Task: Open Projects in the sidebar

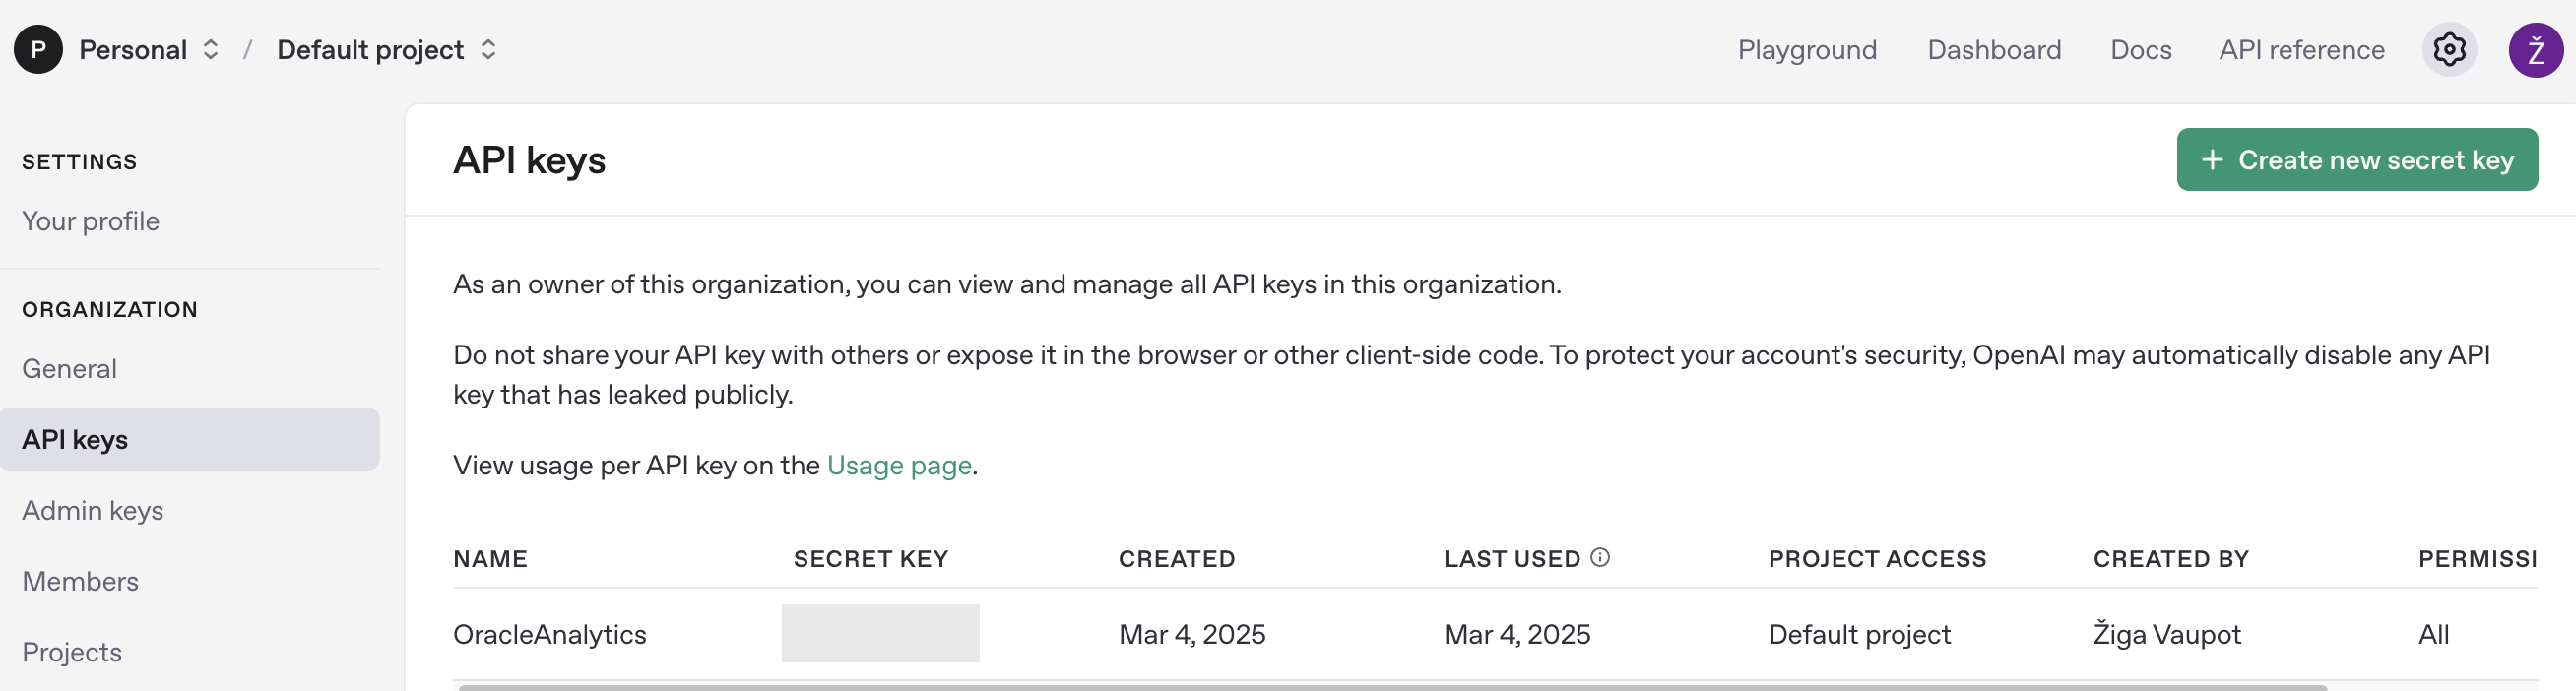Action: (x=72, y=652)
